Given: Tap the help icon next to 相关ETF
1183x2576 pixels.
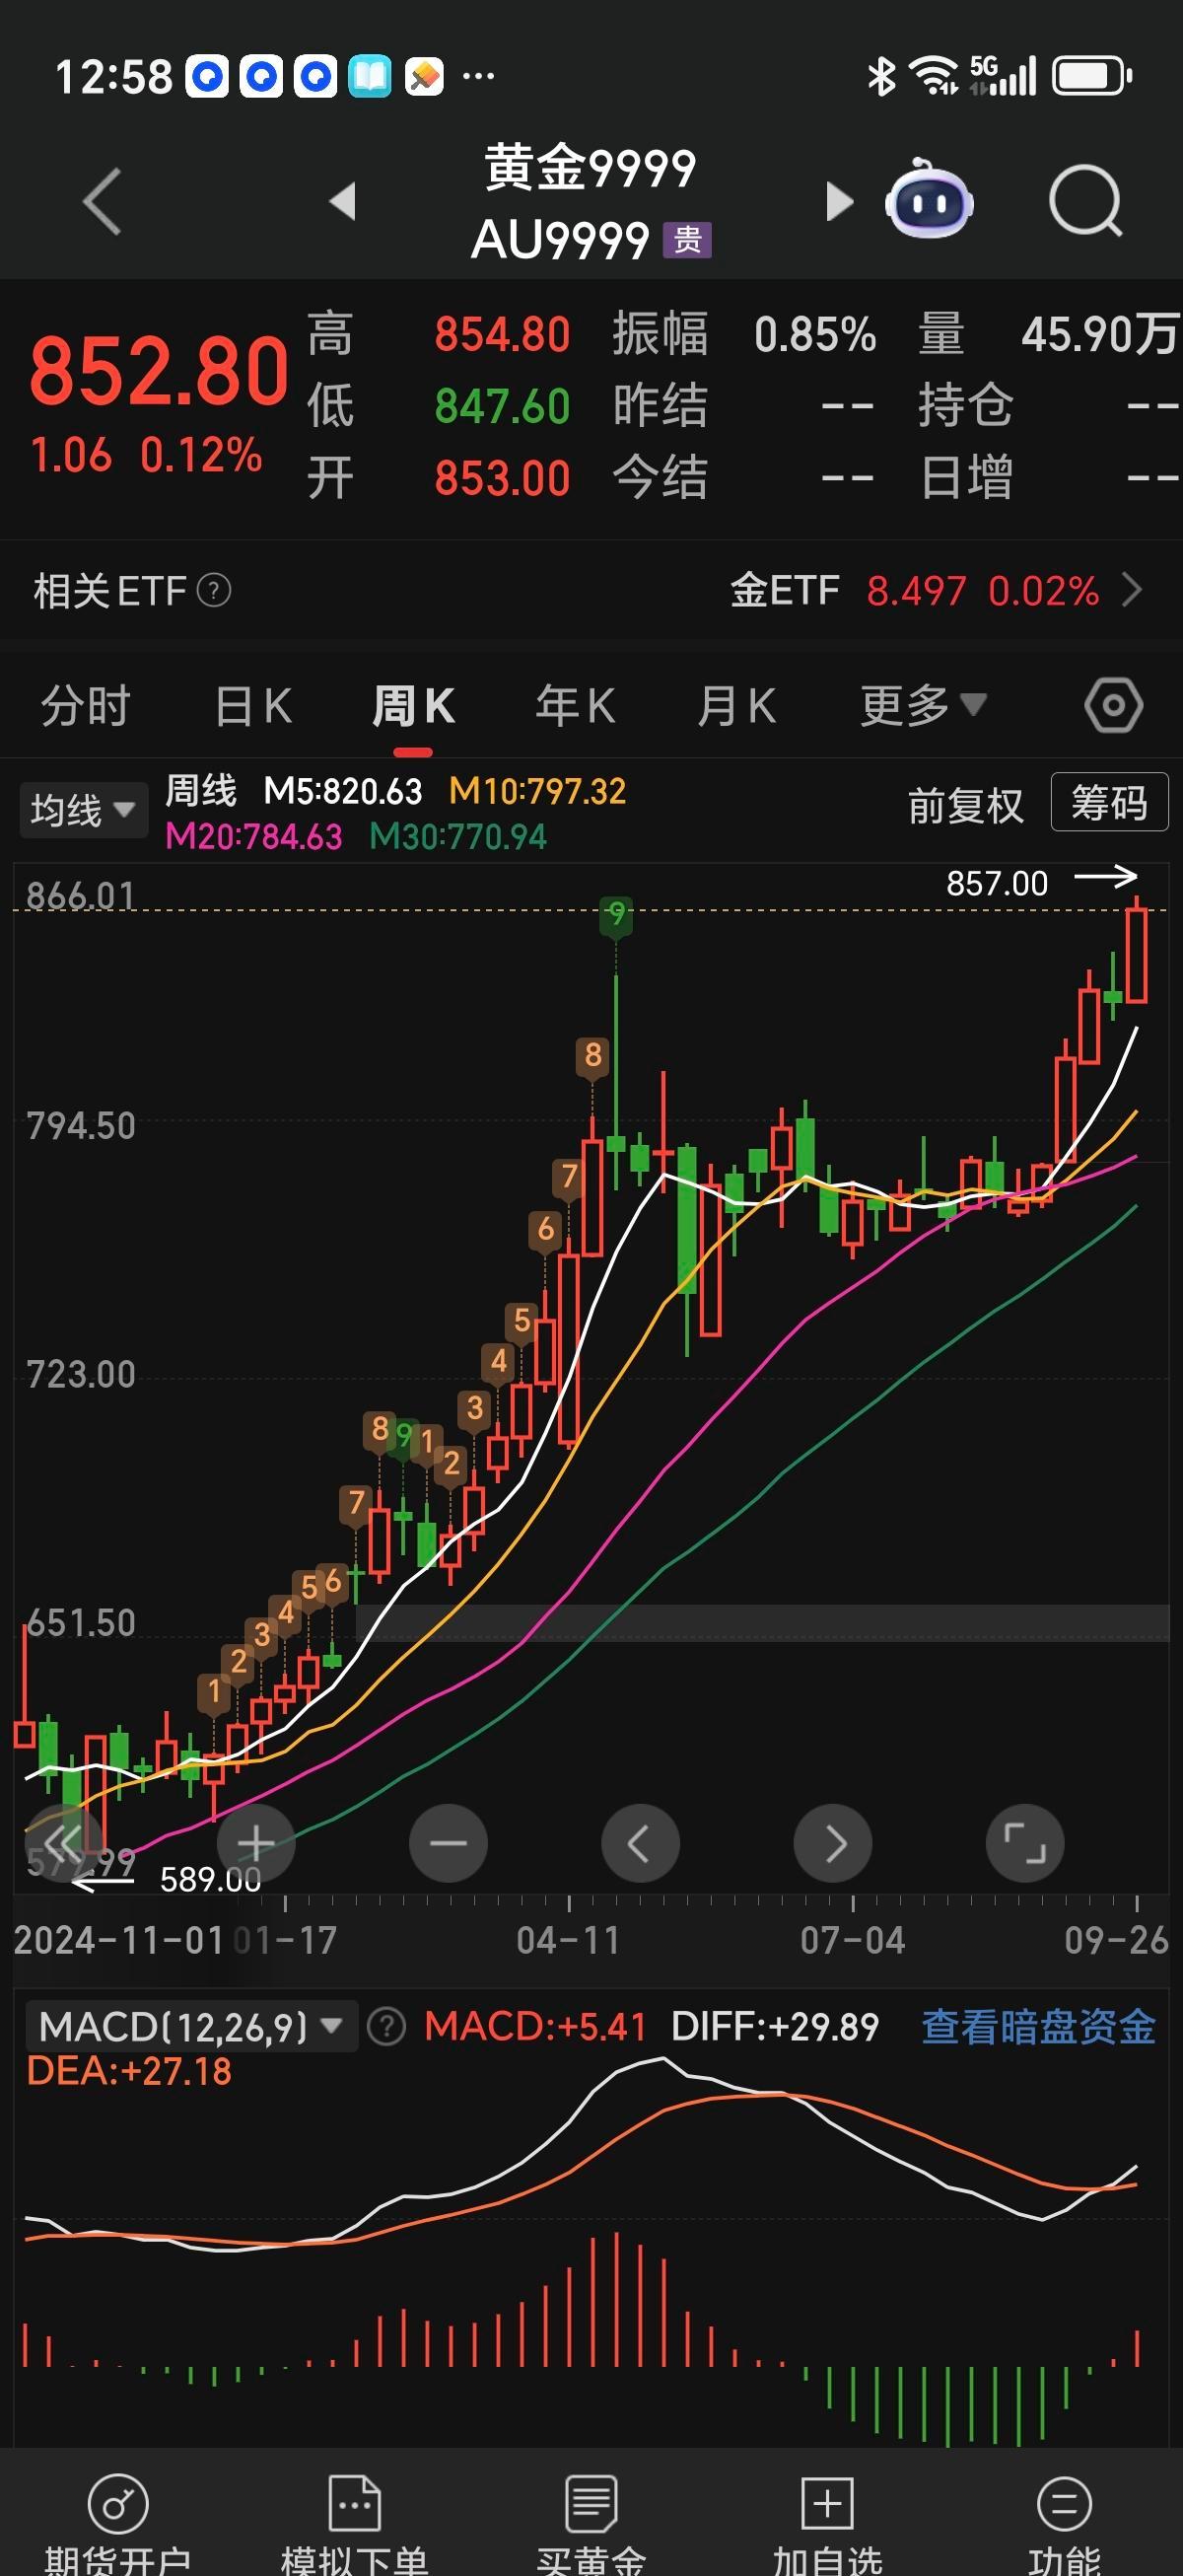Looking at the screenshot, I should point(214,591).
